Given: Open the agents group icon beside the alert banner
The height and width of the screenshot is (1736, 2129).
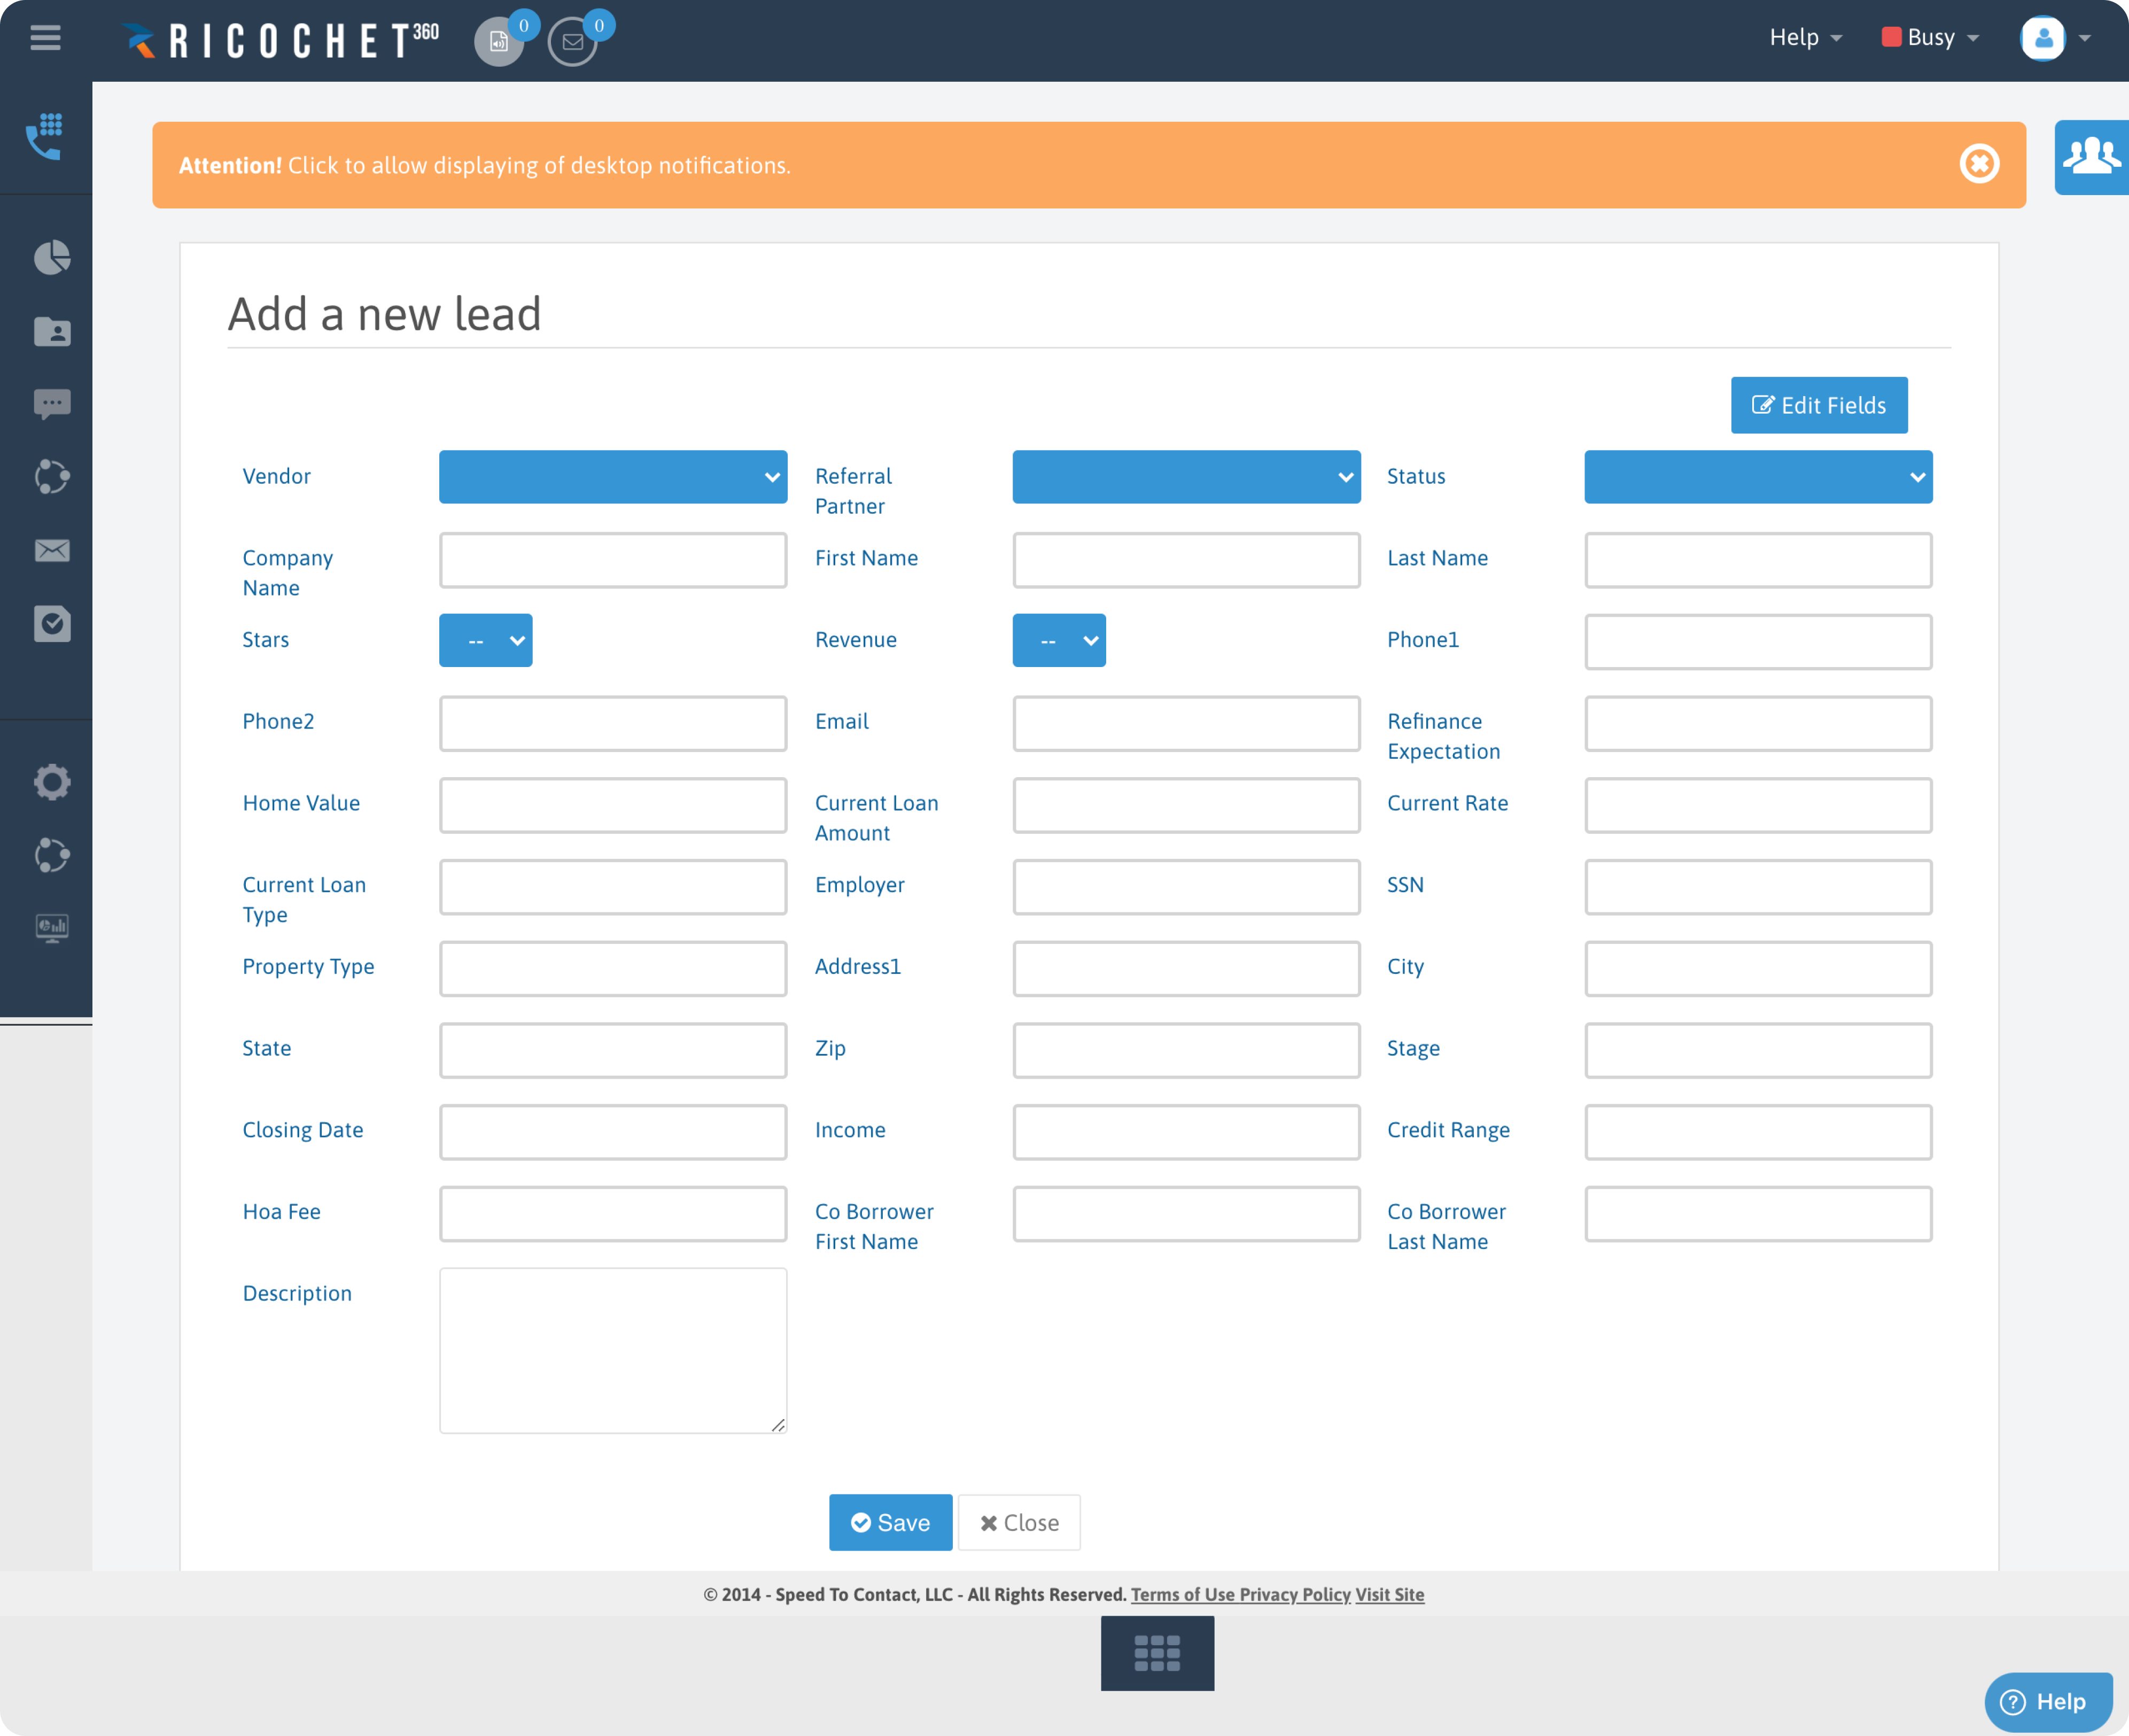Looking at the screenshot, I should point(2091,157).
